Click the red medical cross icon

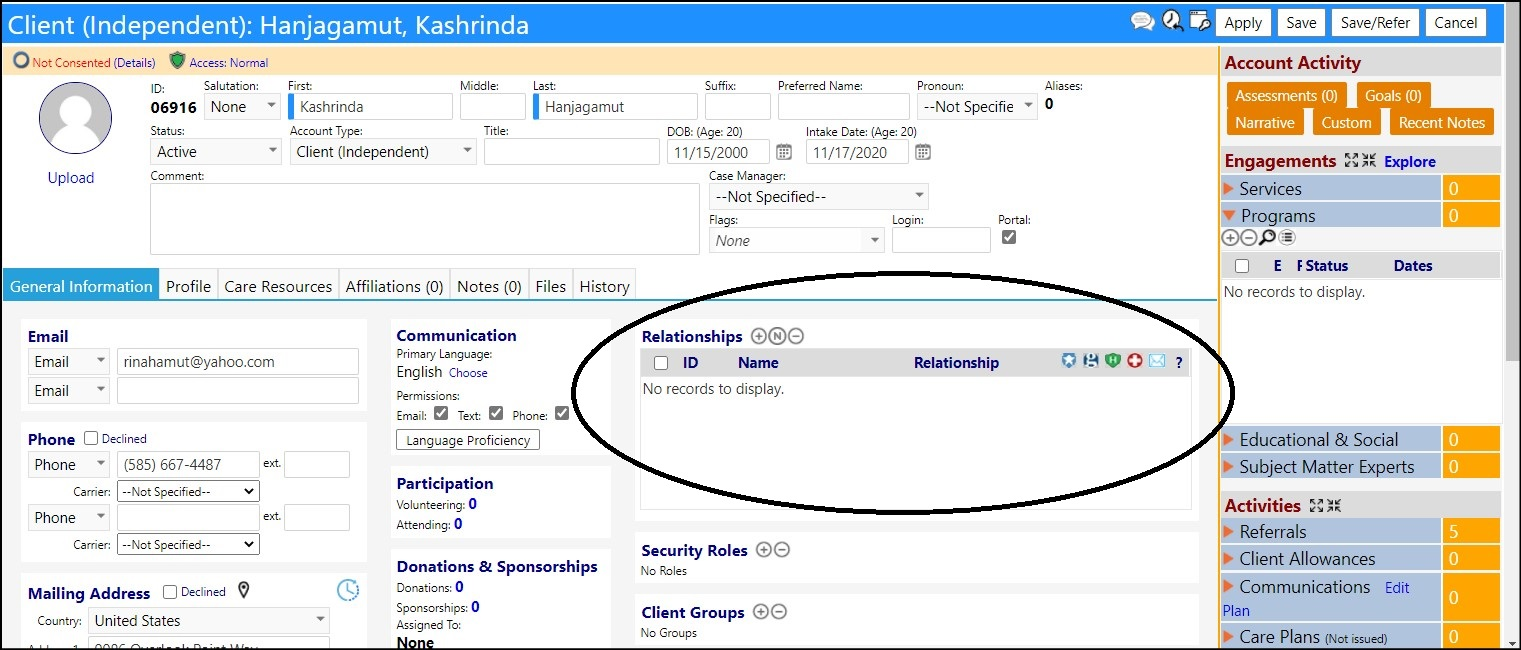pos(1135,361)
